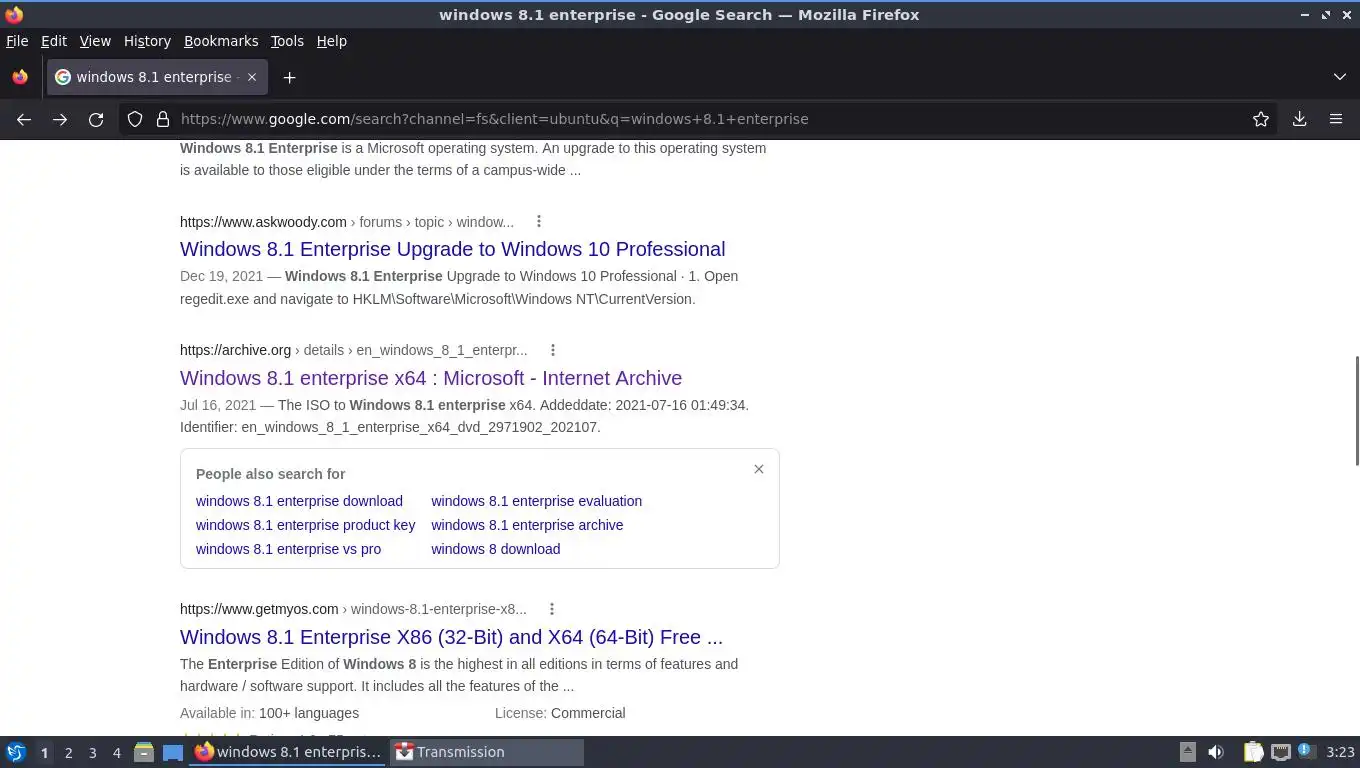Search windows 8.1 enterprise download
The height and width of the screenshot is (768, 1360).
coord(299,501)
